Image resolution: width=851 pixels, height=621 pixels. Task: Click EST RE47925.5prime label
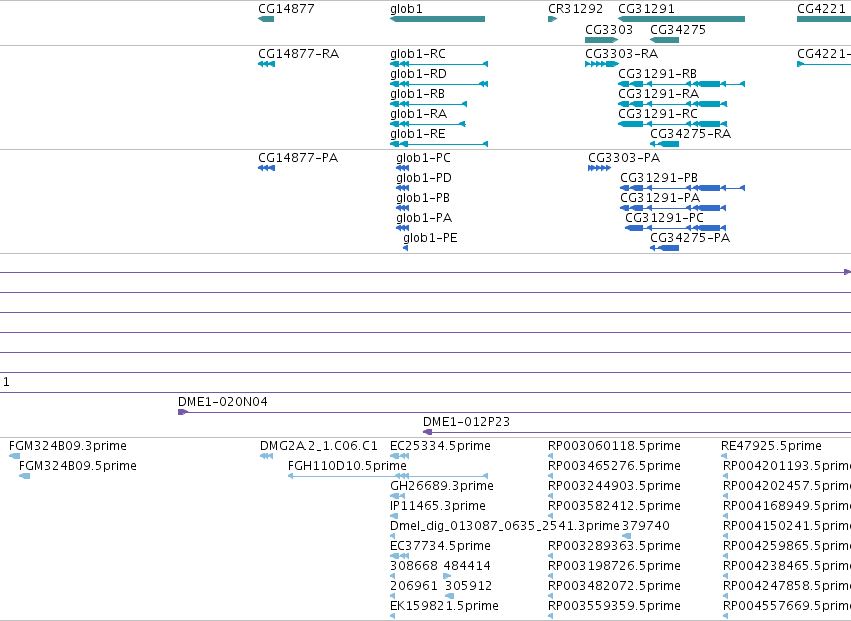pos(771,446)
